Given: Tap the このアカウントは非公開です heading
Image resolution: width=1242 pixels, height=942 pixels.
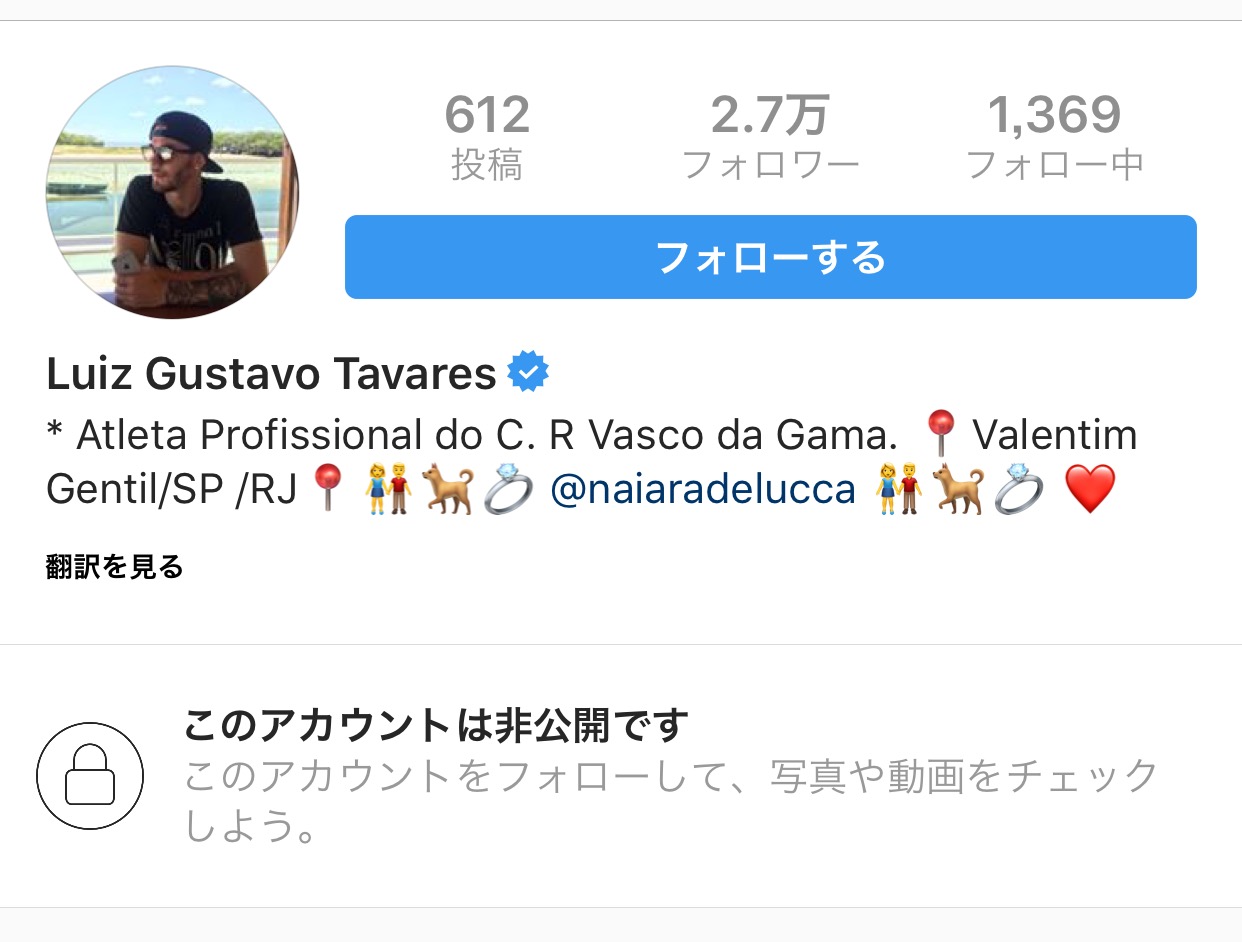Looking at the screenshot, I should (x=436, y=725).
